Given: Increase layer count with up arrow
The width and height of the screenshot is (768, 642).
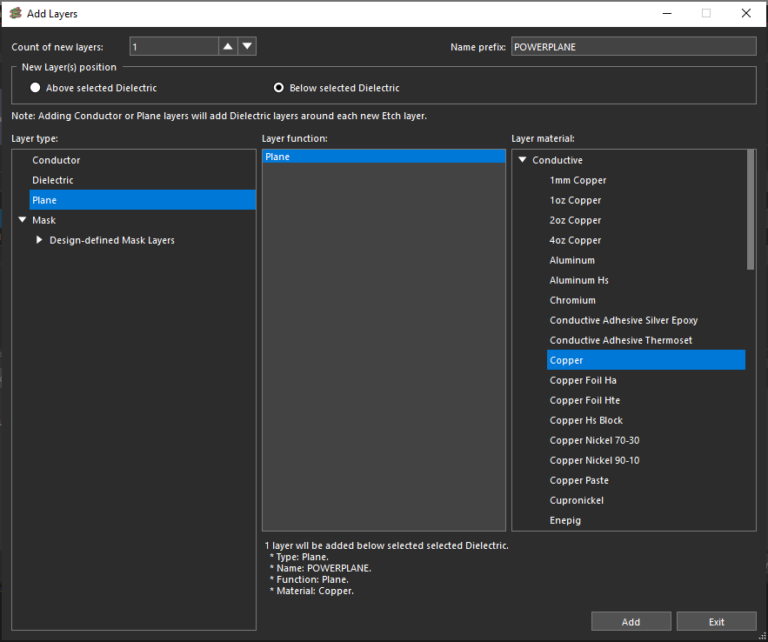Looking at the screenshot, I should [x=228, y=46].
